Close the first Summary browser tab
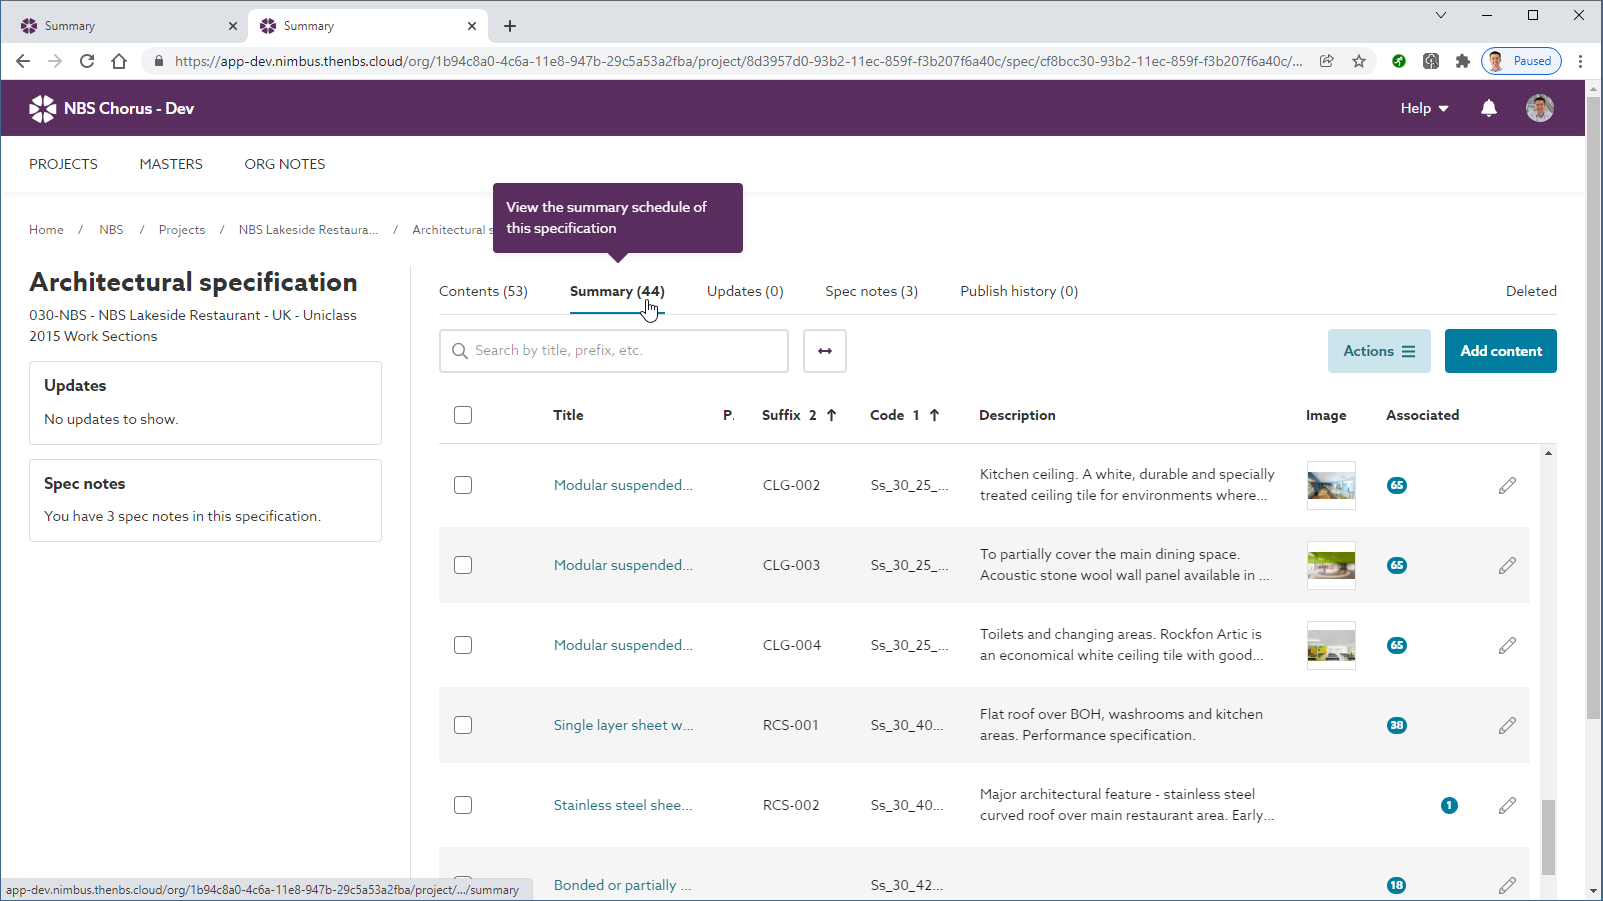The width and height of the screenshot is (1603, 901). tap(233, 26)
